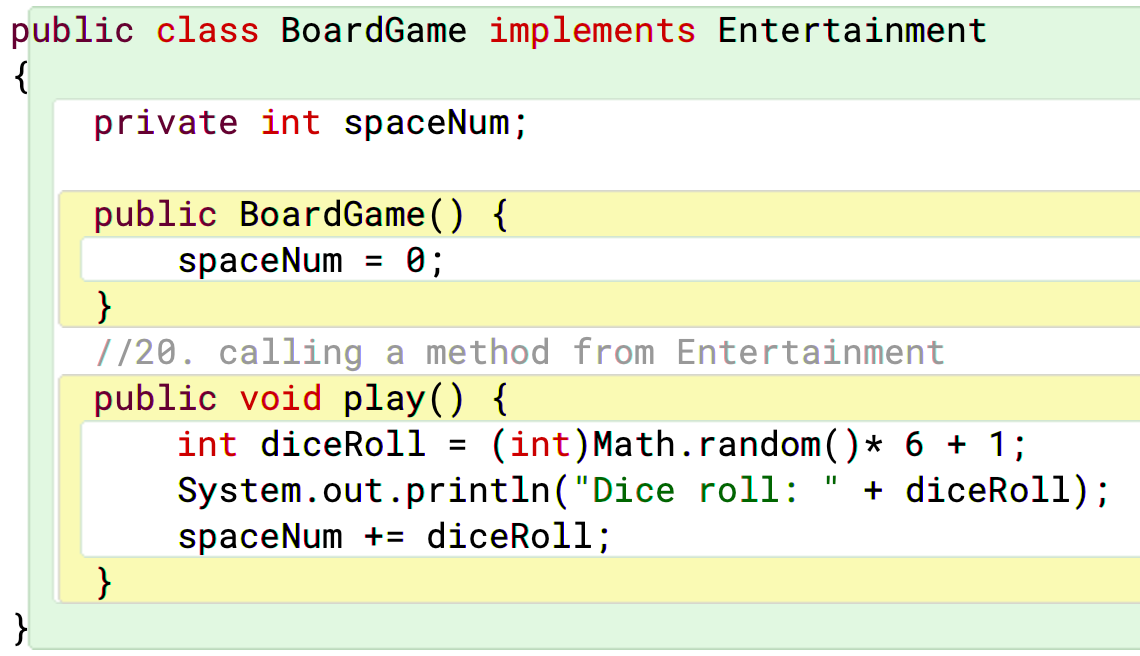Click the opening brace under class declaration
The height and width of the screenshot is (656, 1140).
point(21,77)
